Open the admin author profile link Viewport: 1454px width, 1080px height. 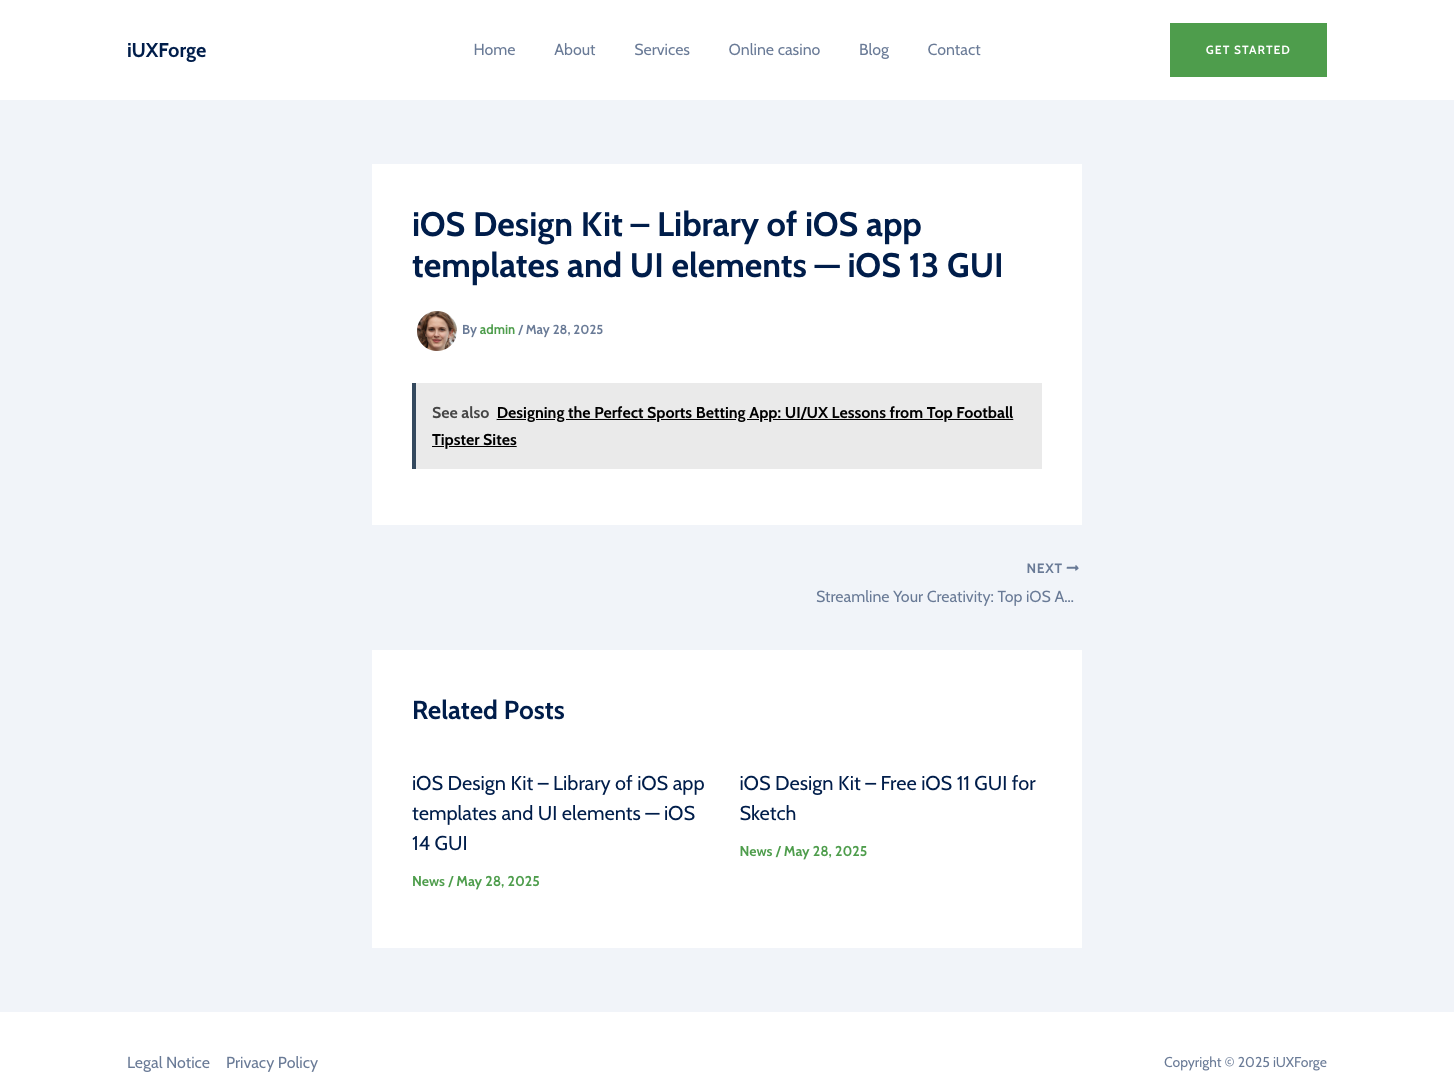click(497, 329)
